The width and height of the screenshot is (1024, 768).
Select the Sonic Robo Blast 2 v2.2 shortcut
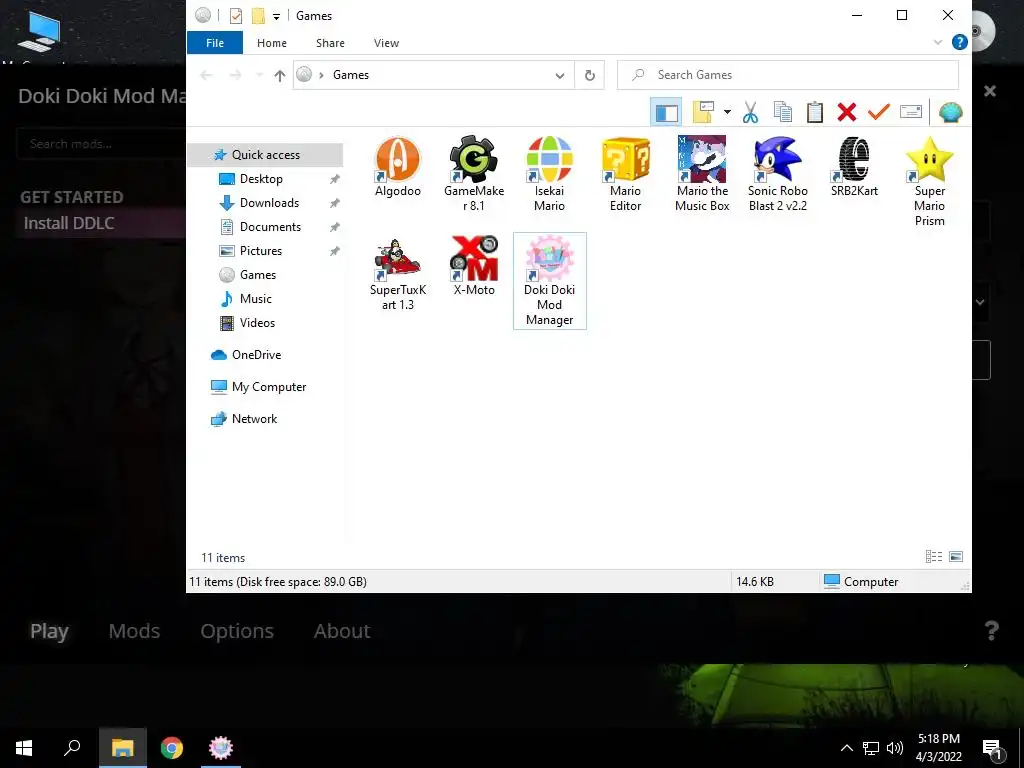777,174
